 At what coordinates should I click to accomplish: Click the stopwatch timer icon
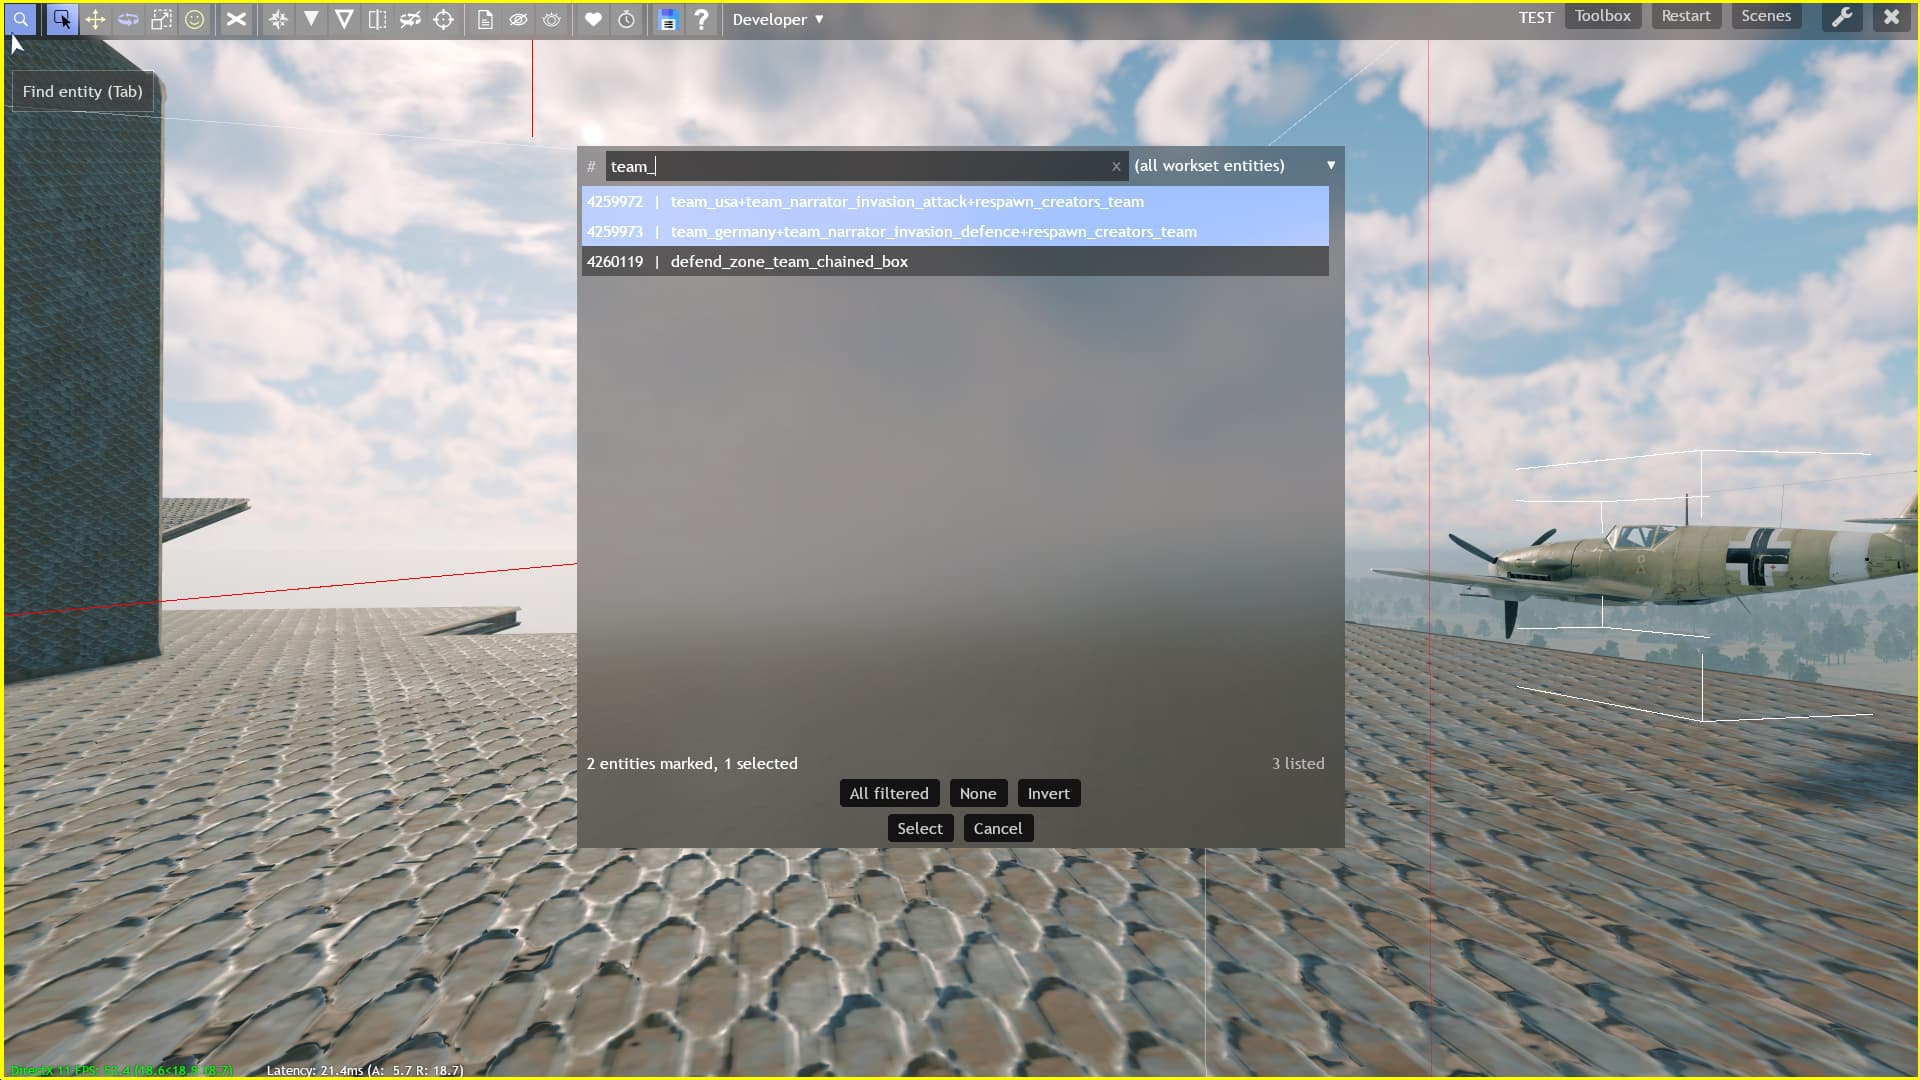click(626, 19)
